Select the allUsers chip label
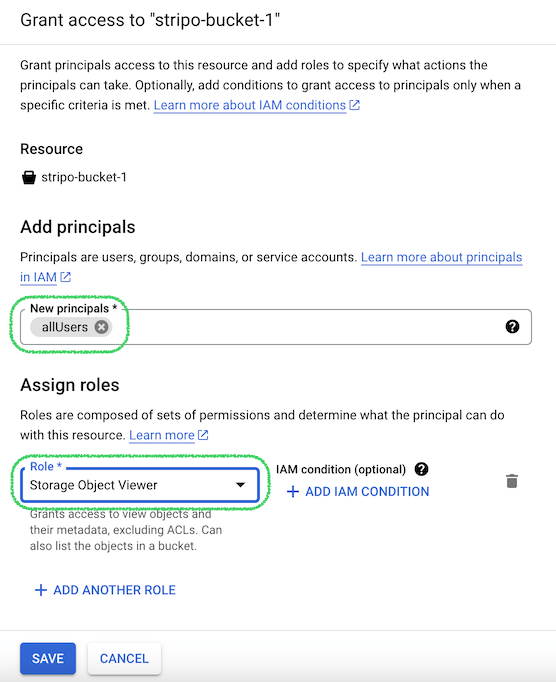This screenshot has height=682, width=556. (x=64, y=327)
